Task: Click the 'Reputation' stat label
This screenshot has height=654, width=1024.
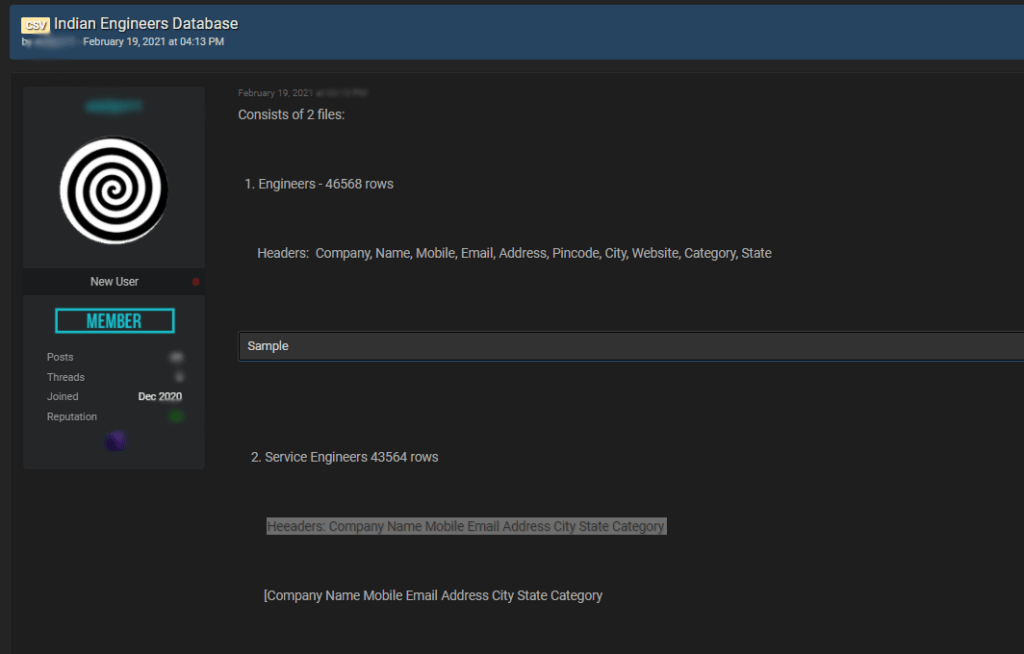Action: click(x=72, y=417)
